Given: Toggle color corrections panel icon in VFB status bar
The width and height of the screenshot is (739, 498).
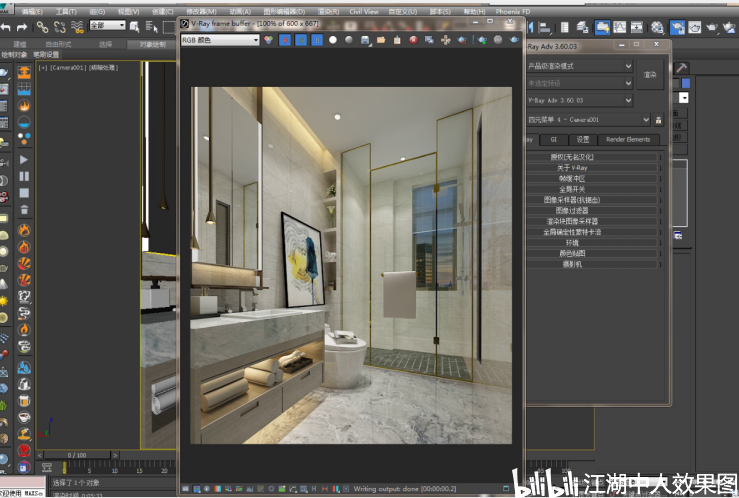Looking at the screenshot, I should pos(186,489).
